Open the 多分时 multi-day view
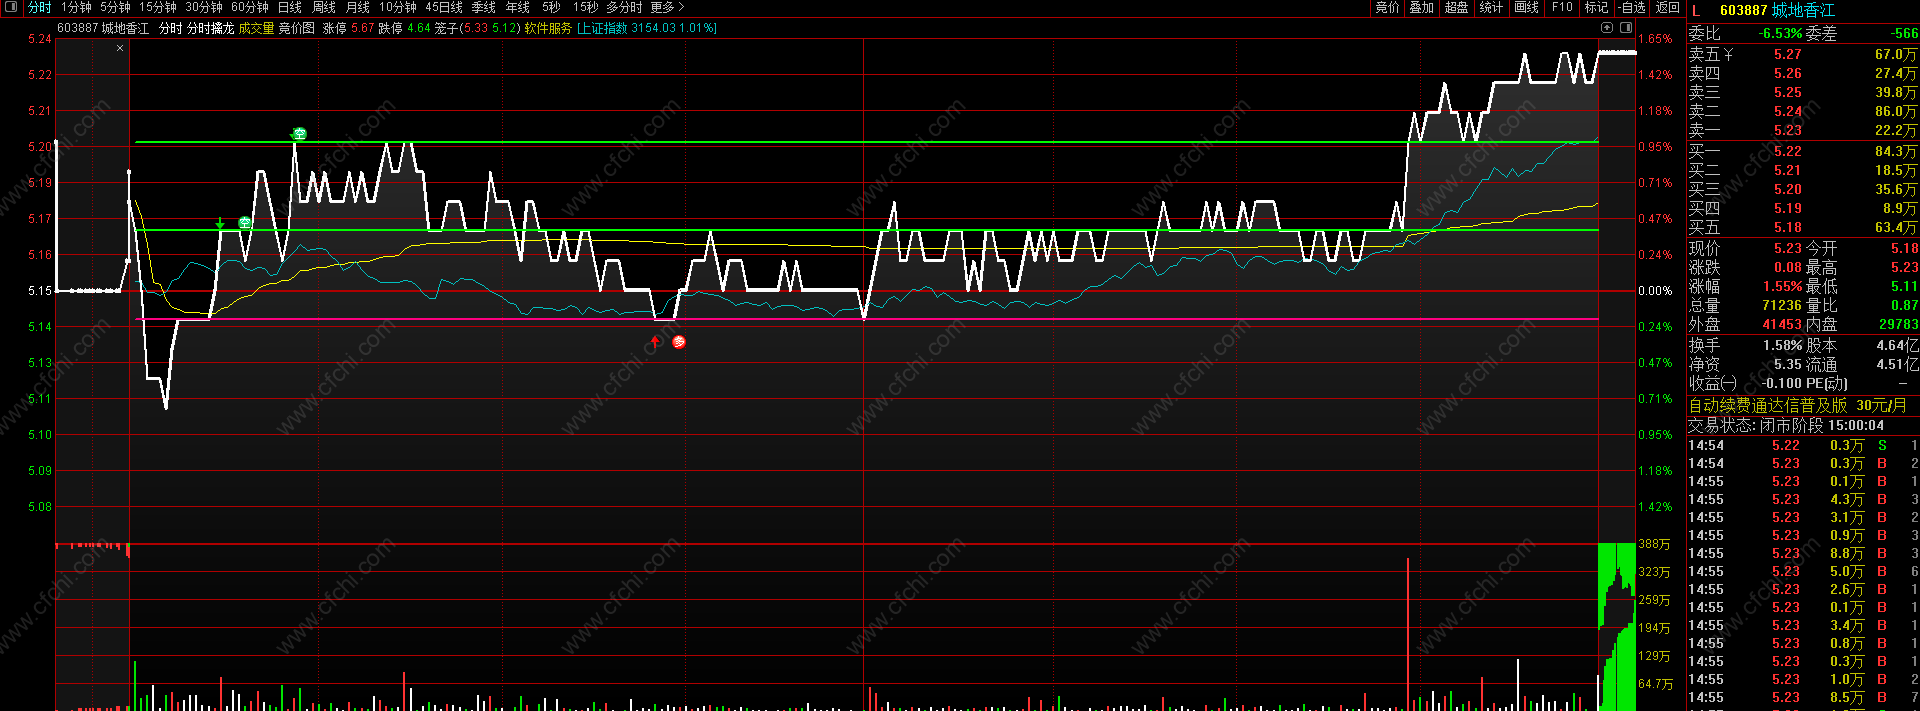This screenshot has width=1920, height=711. (624, 7)
